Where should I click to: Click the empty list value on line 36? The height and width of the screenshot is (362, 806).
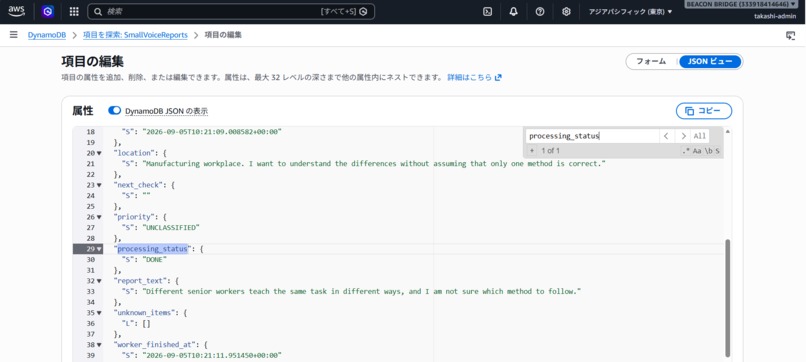tap(146, 323)
